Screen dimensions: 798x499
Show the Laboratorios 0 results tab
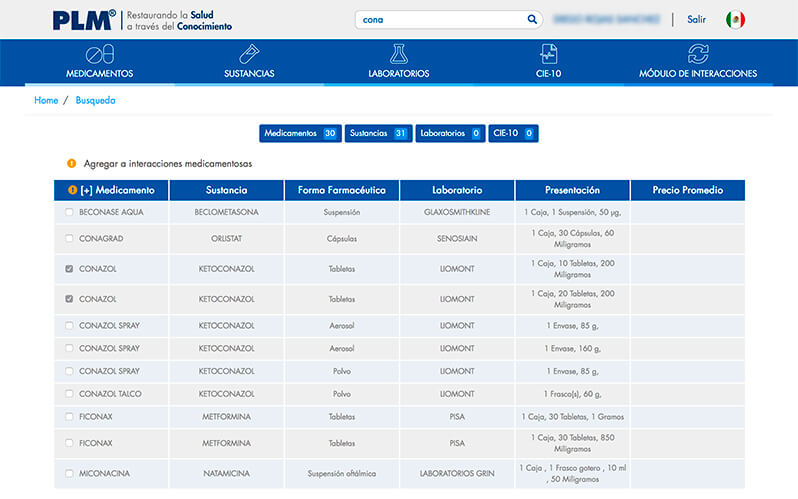(450, 133)
